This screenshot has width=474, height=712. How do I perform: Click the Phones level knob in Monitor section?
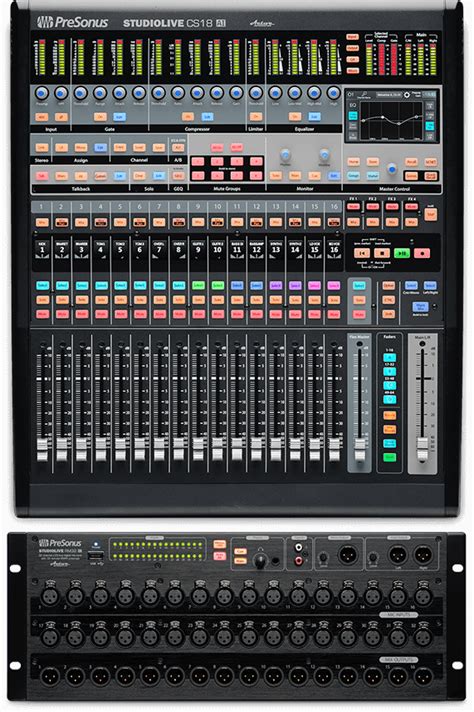(285, 155)
